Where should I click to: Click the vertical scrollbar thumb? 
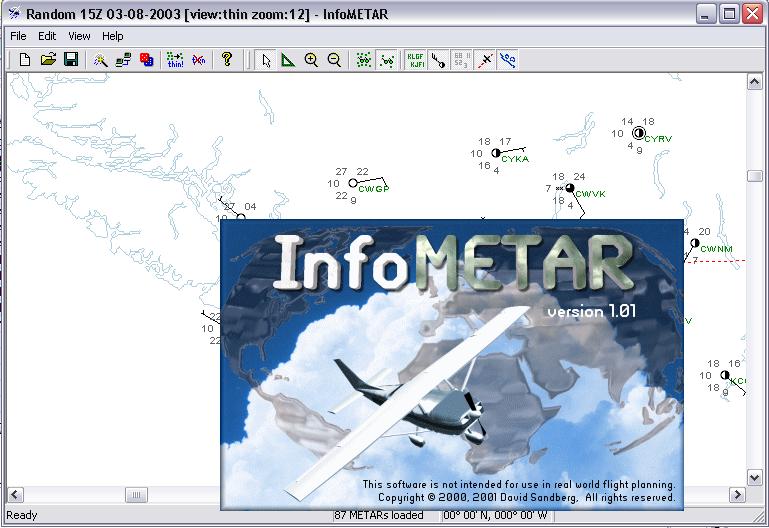pyautogui.click(x=754, y=176)
